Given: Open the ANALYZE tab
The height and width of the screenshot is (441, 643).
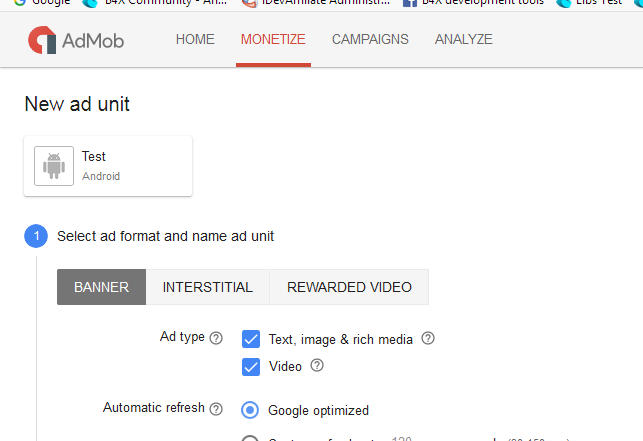Looking at the screenshot, I should tap(464, 39).
